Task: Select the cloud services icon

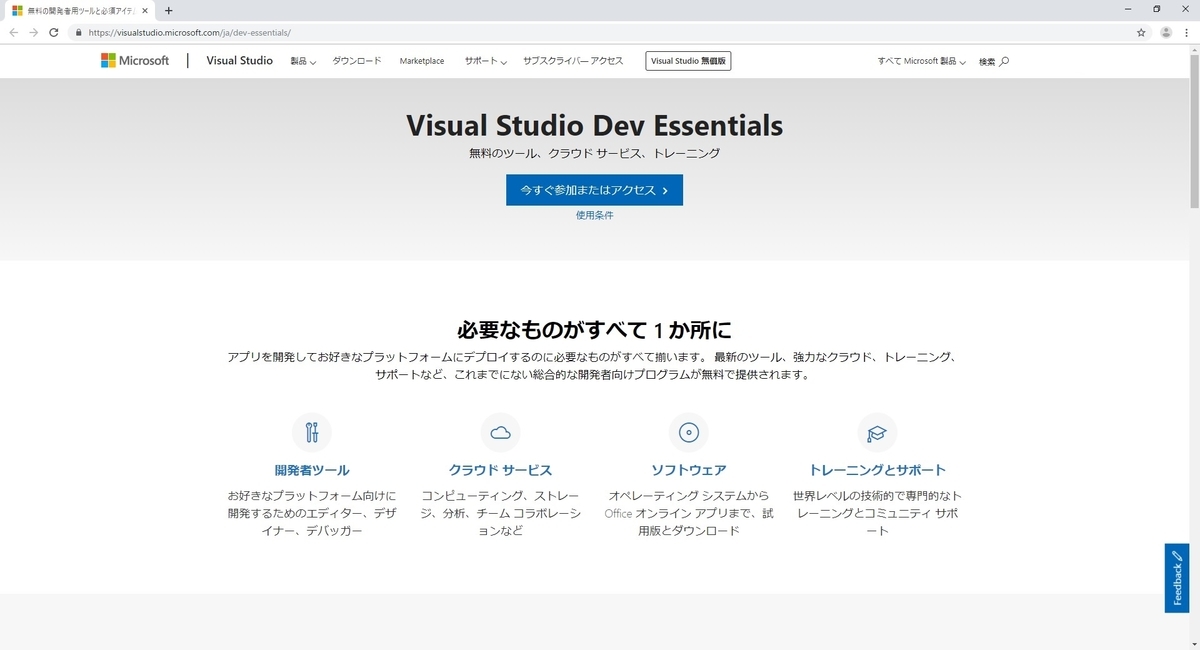Action: (500, 433)
